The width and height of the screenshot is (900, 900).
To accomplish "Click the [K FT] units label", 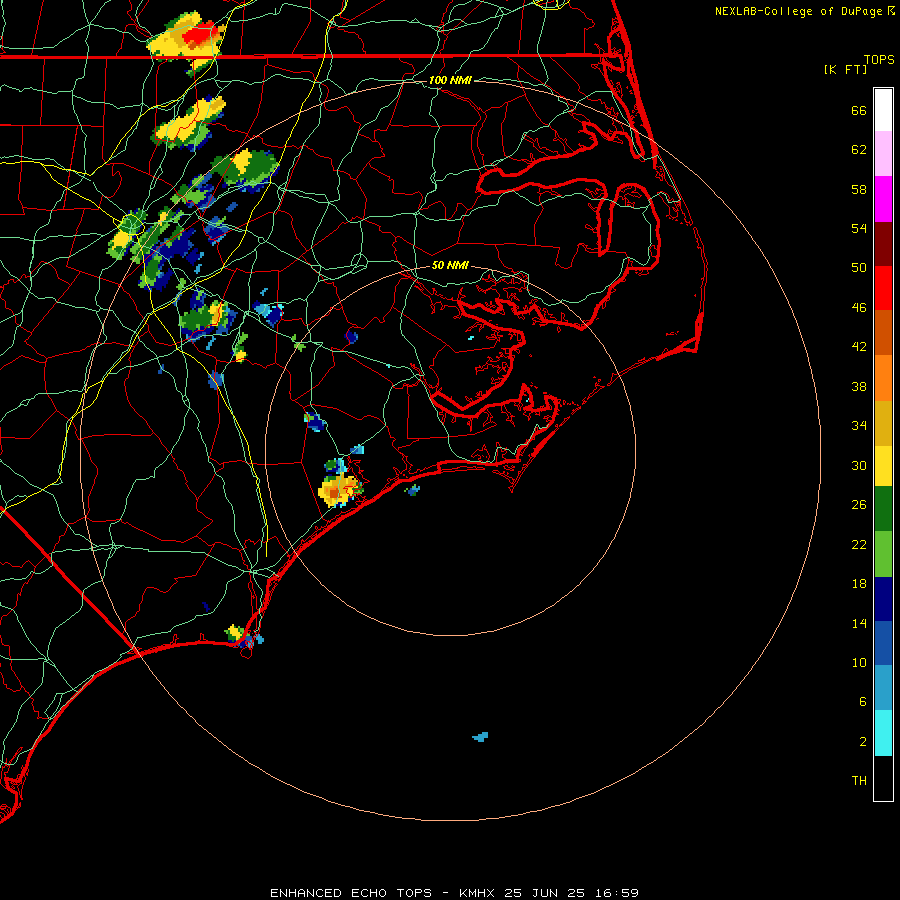I will click(x=845, y=70).
